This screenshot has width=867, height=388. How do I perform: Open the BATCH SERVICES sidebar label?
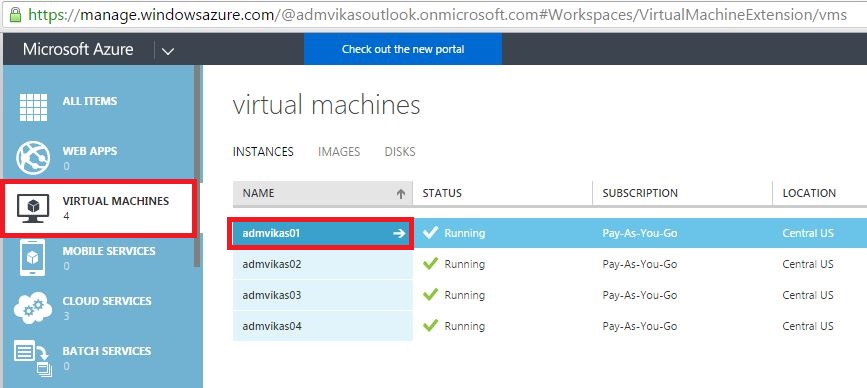tap(107, 351)
